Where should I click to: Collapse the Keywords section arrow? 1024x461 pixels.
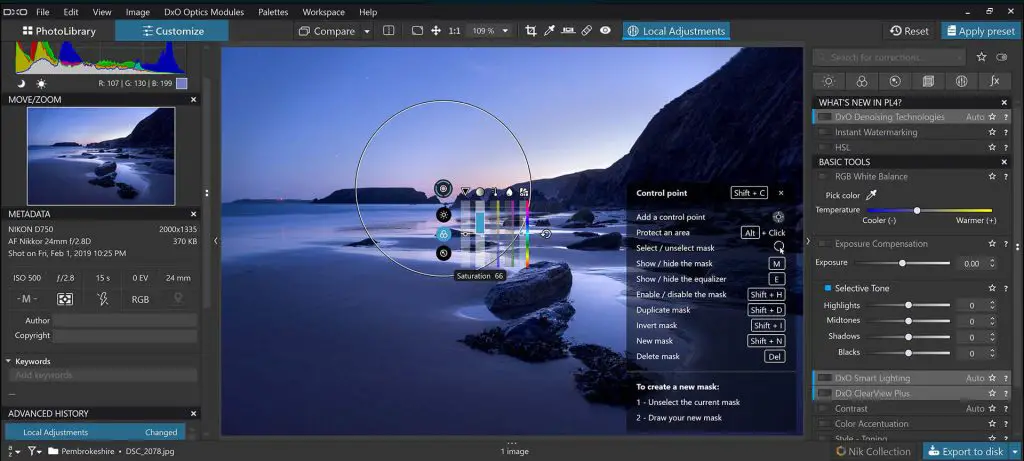(8, 361)
